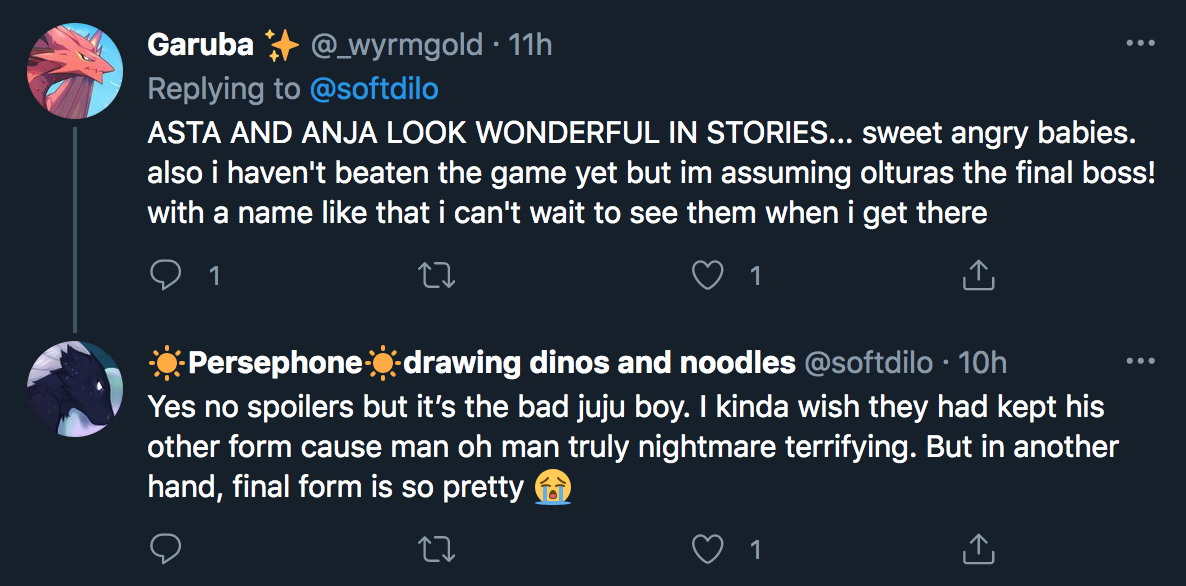Open the 11h timestamp
Screen dimensions: 1186x586
(529, 45)
